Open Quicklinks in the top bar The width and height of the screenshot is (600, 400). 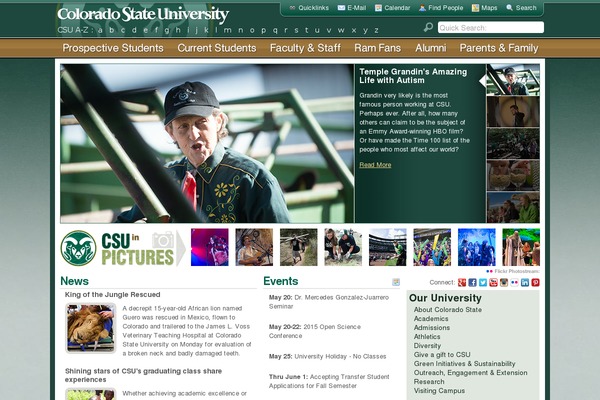click(309, 8)
